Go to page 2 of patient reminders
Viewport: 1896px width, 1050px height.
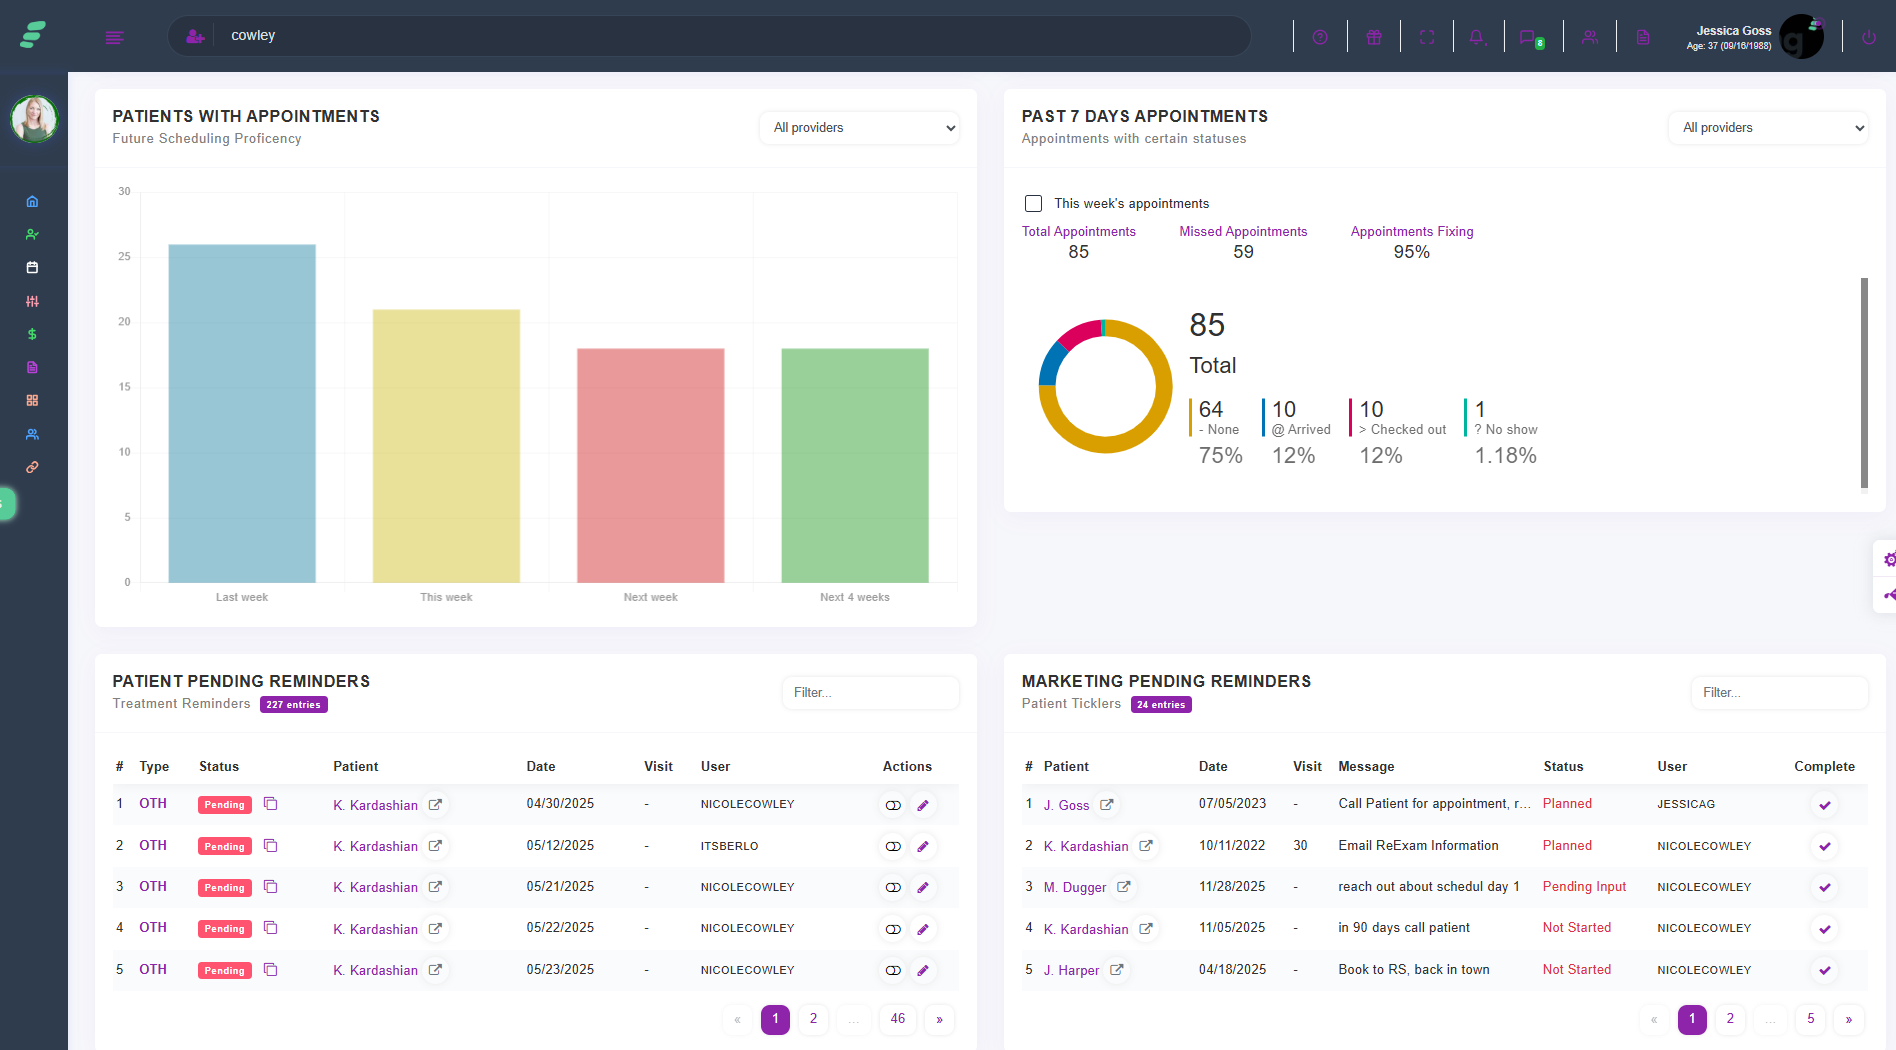[813, 1019]
